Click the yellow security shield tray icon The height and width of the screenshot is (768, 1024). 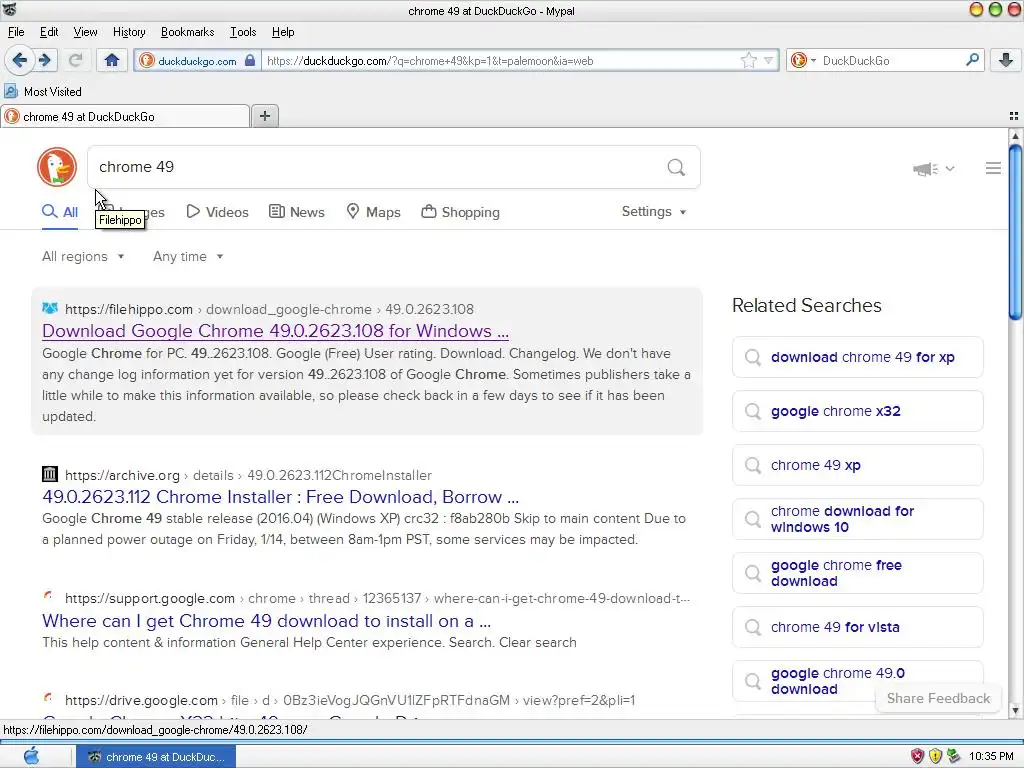935,756
